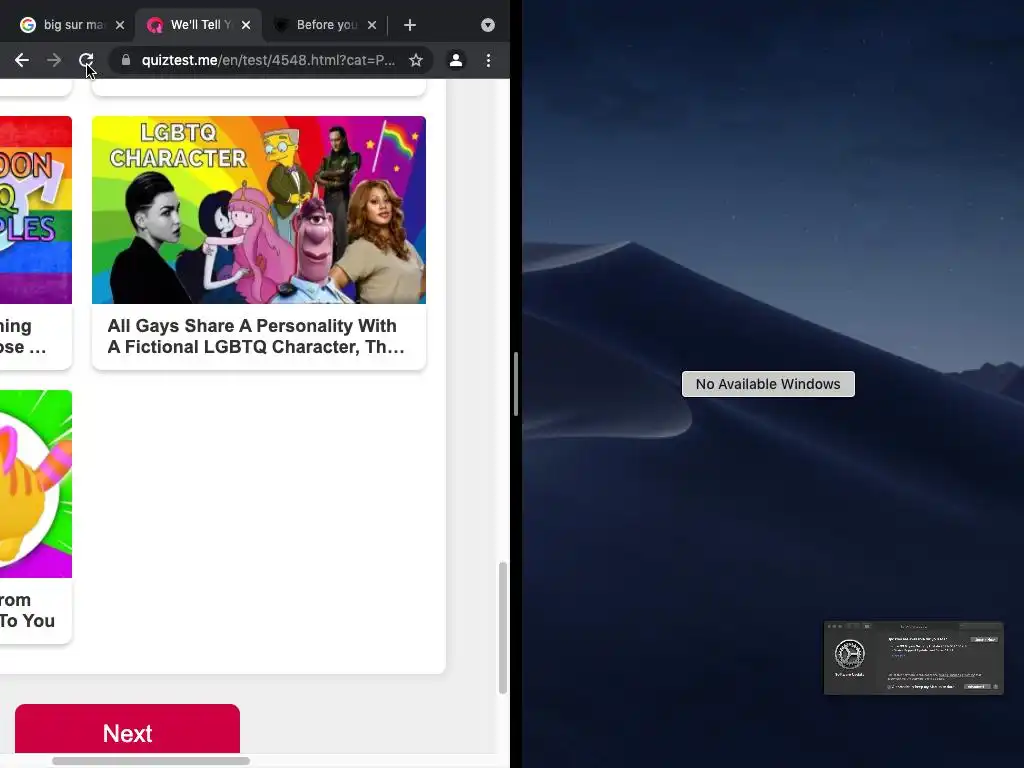Open a new tab with plus

click(x=409, y=25)
